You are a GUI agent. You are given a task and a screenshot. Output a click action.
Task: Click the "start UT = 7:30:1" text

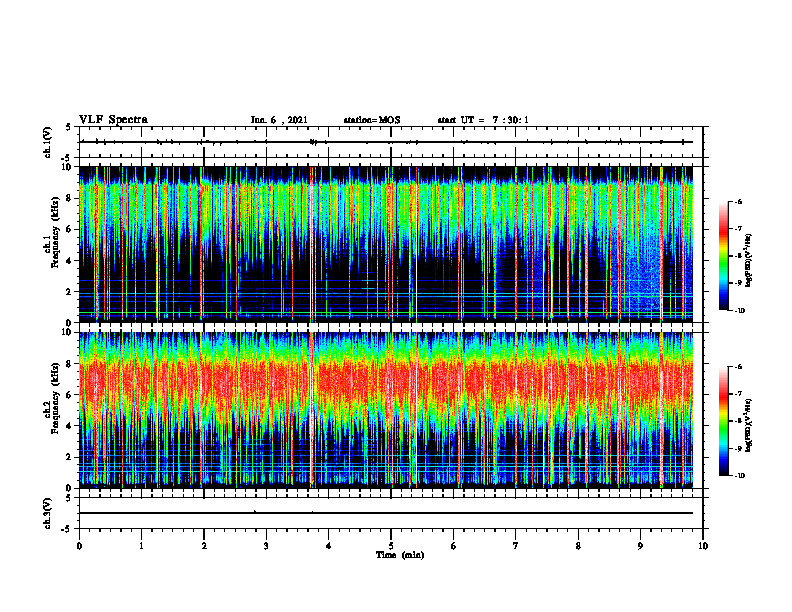[483, 120]
